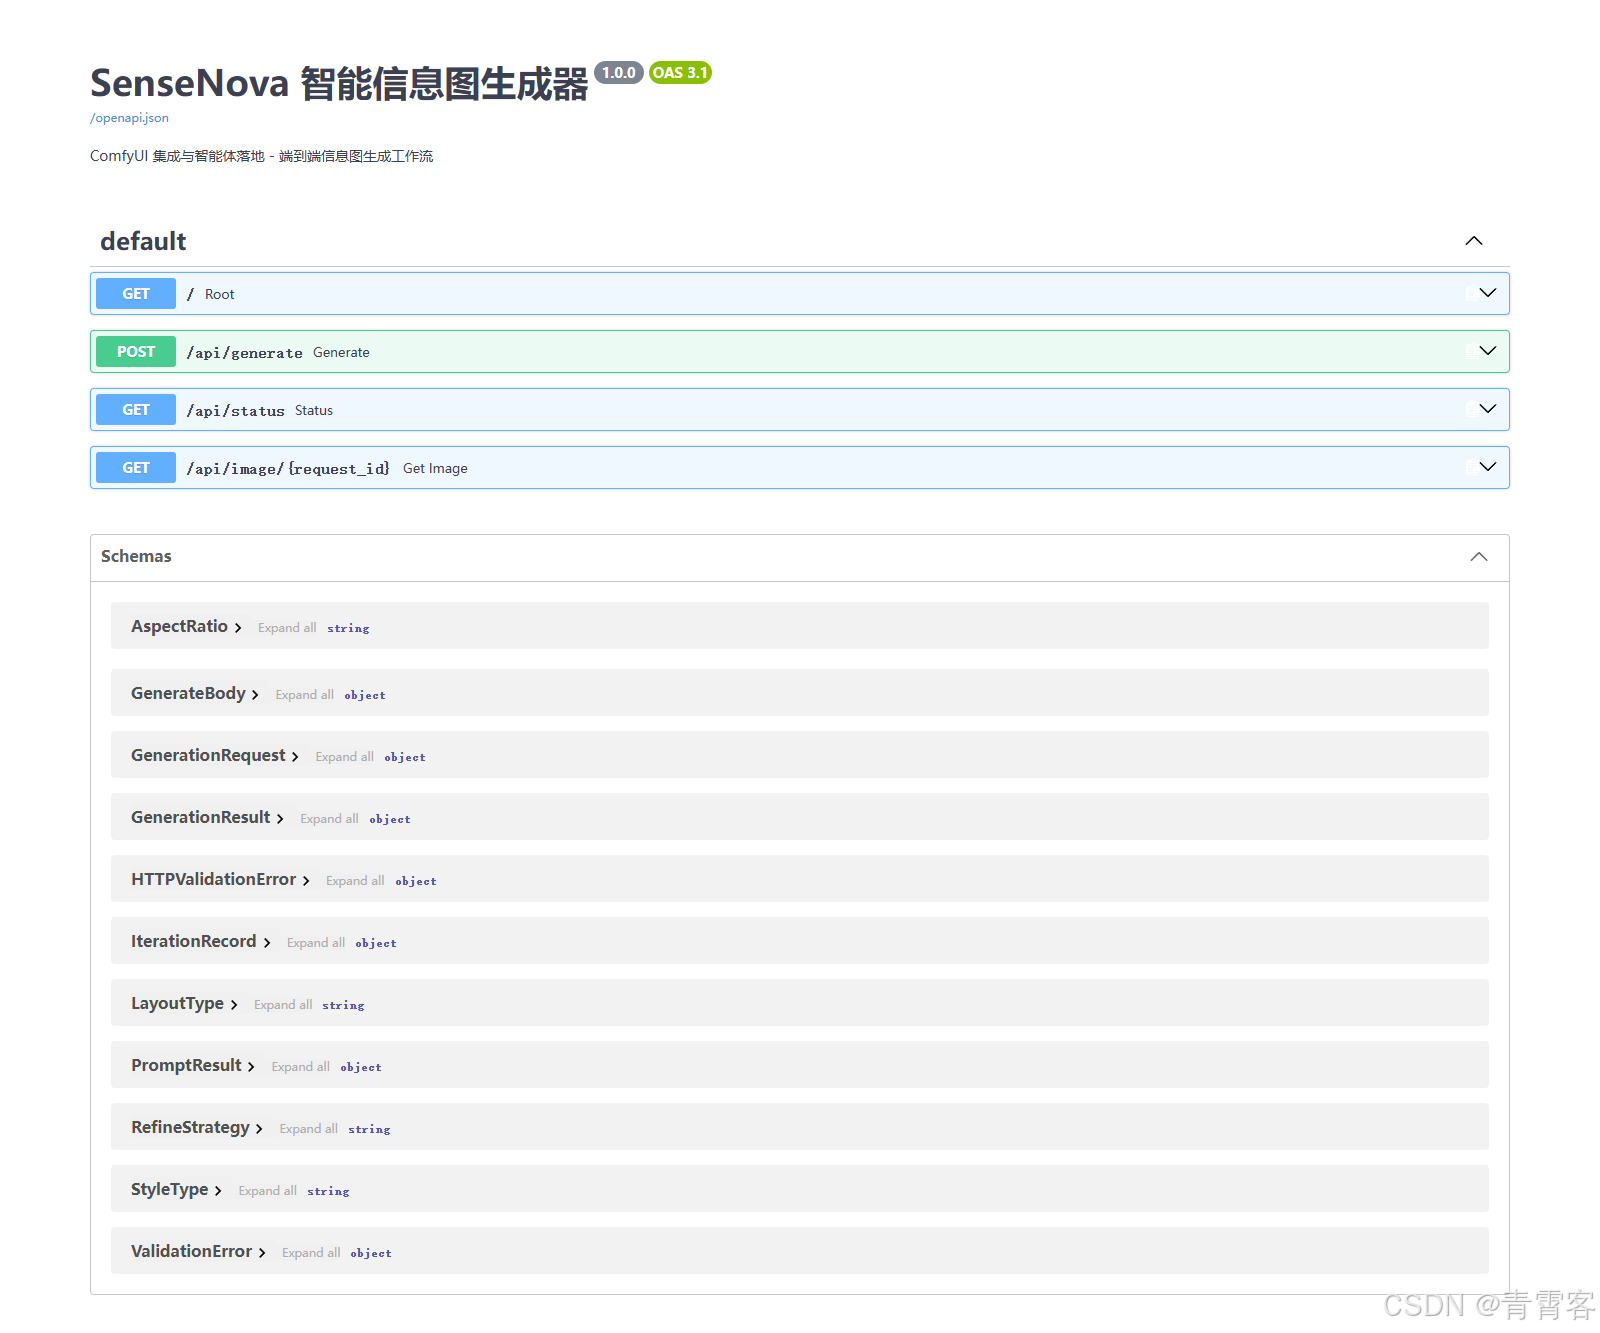1600x1333 pixels.
Task: Click 'Expand all' for HTTPValidationError
Action: (x=355, y=881)
